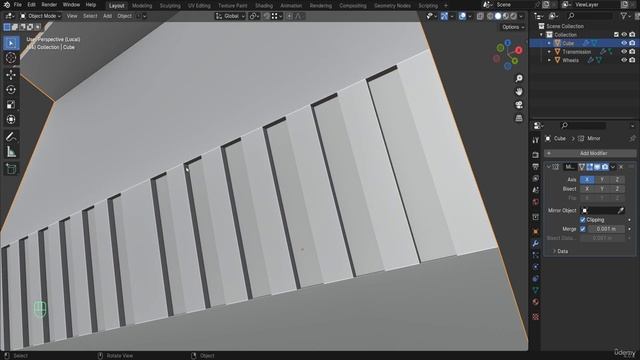Select the Cursor tool
The image size is (640, 360).
[x=11, y=58]
